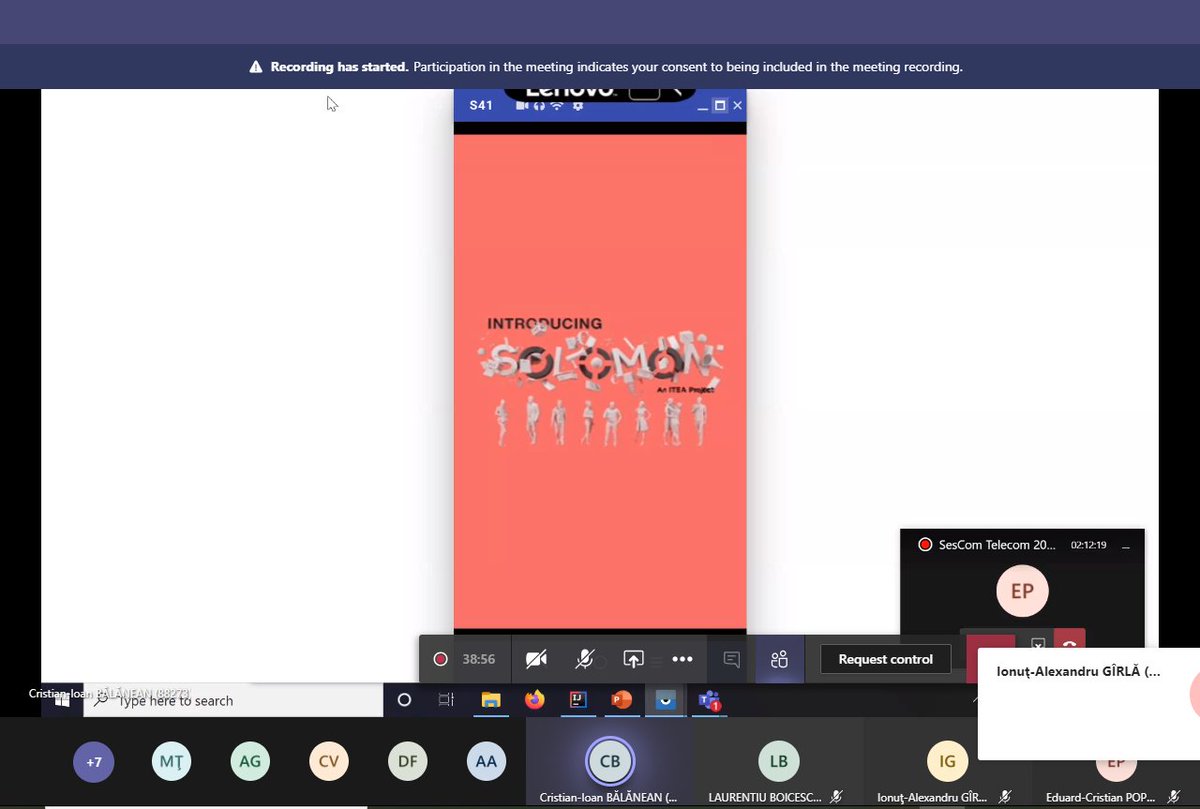Click the 38:56 meeting timer
1200x809 pixels.
click(x=479, y=659)
